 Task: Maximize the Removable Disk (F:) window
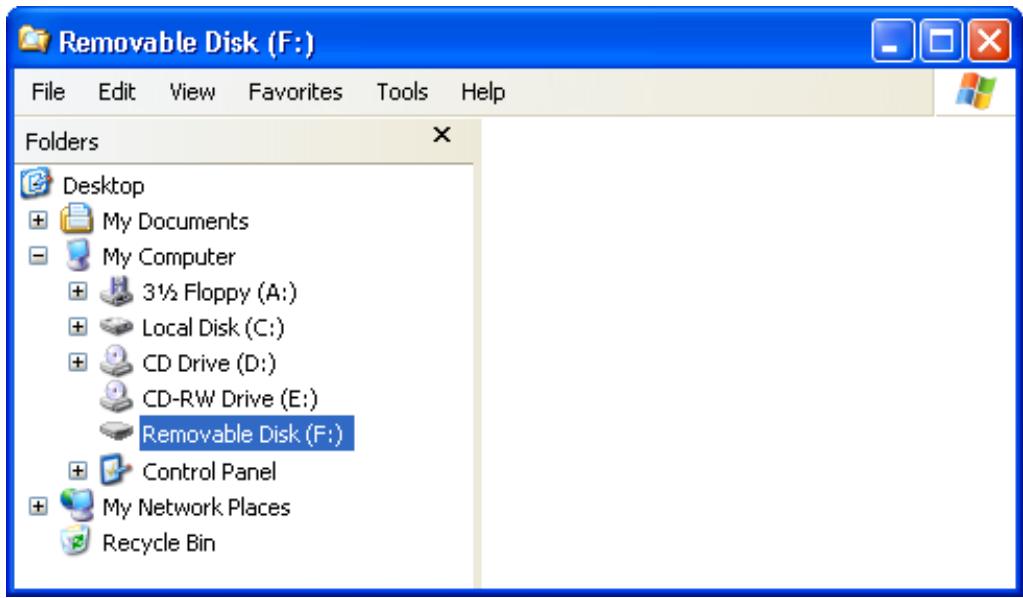pos(940,41)
